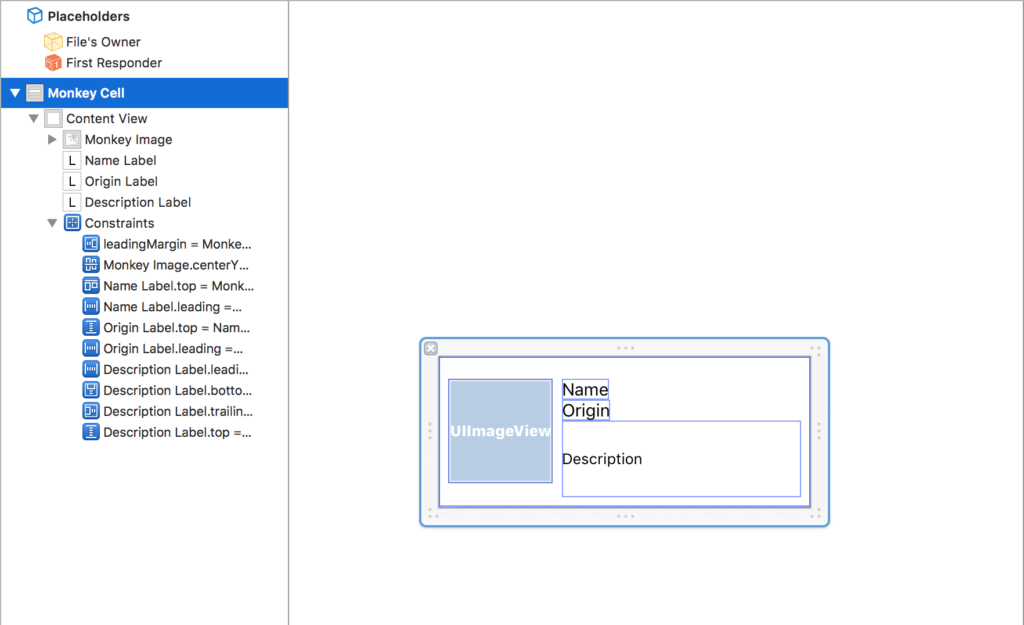The image size is (1024, 625).
Task: Click the Placeholders cube icon
Action: [x=35, y=16]
